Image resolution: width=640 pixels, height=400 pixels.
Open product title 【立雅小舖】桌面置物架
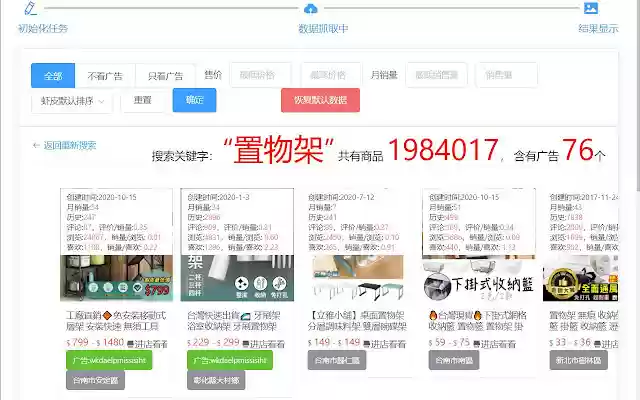click(358, 321)
